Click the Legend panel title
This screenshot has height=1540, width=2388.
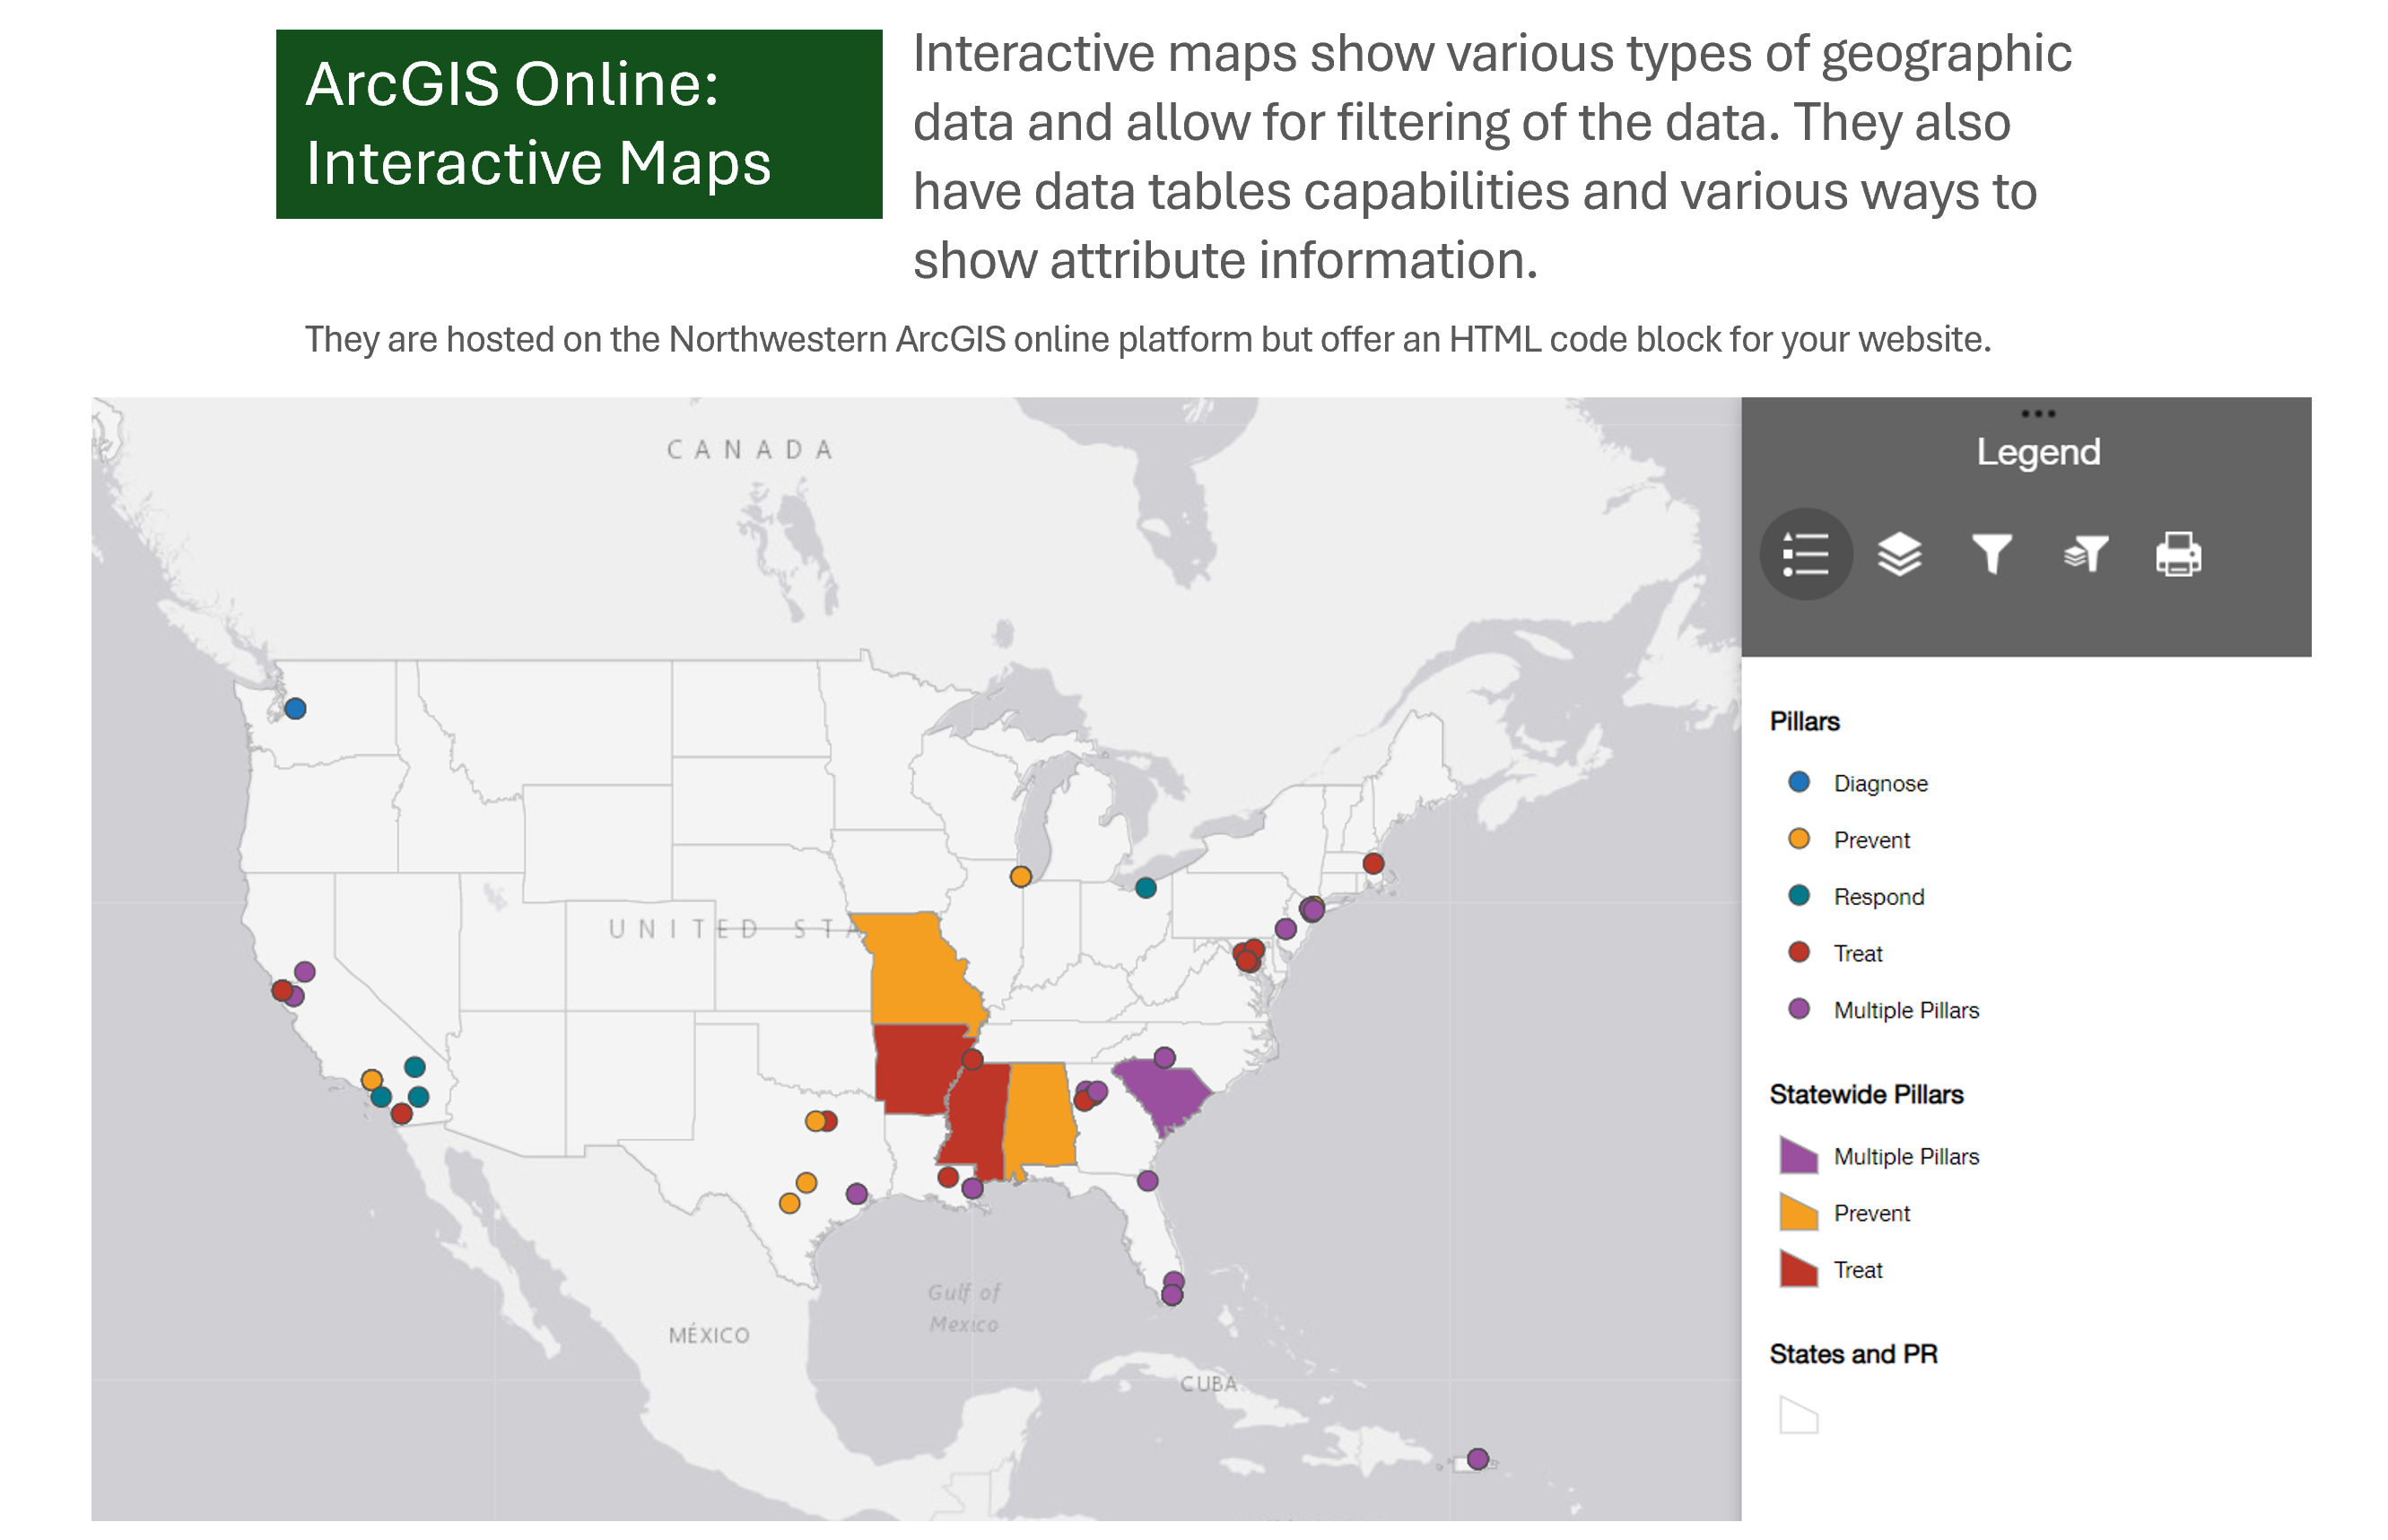[x=2038, y=452]
